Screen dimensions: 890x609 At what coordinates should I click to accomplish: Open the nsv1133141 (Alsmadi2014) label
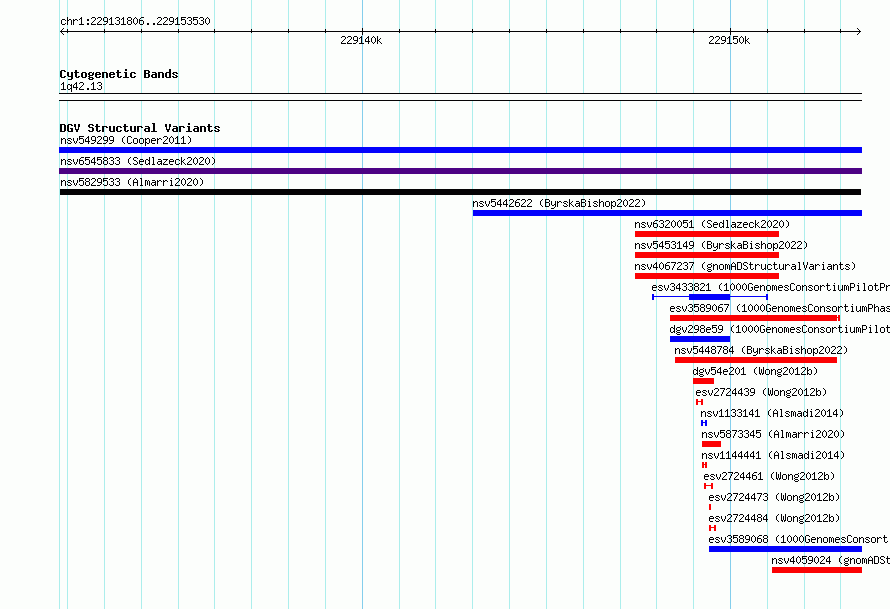click(772, 413)
